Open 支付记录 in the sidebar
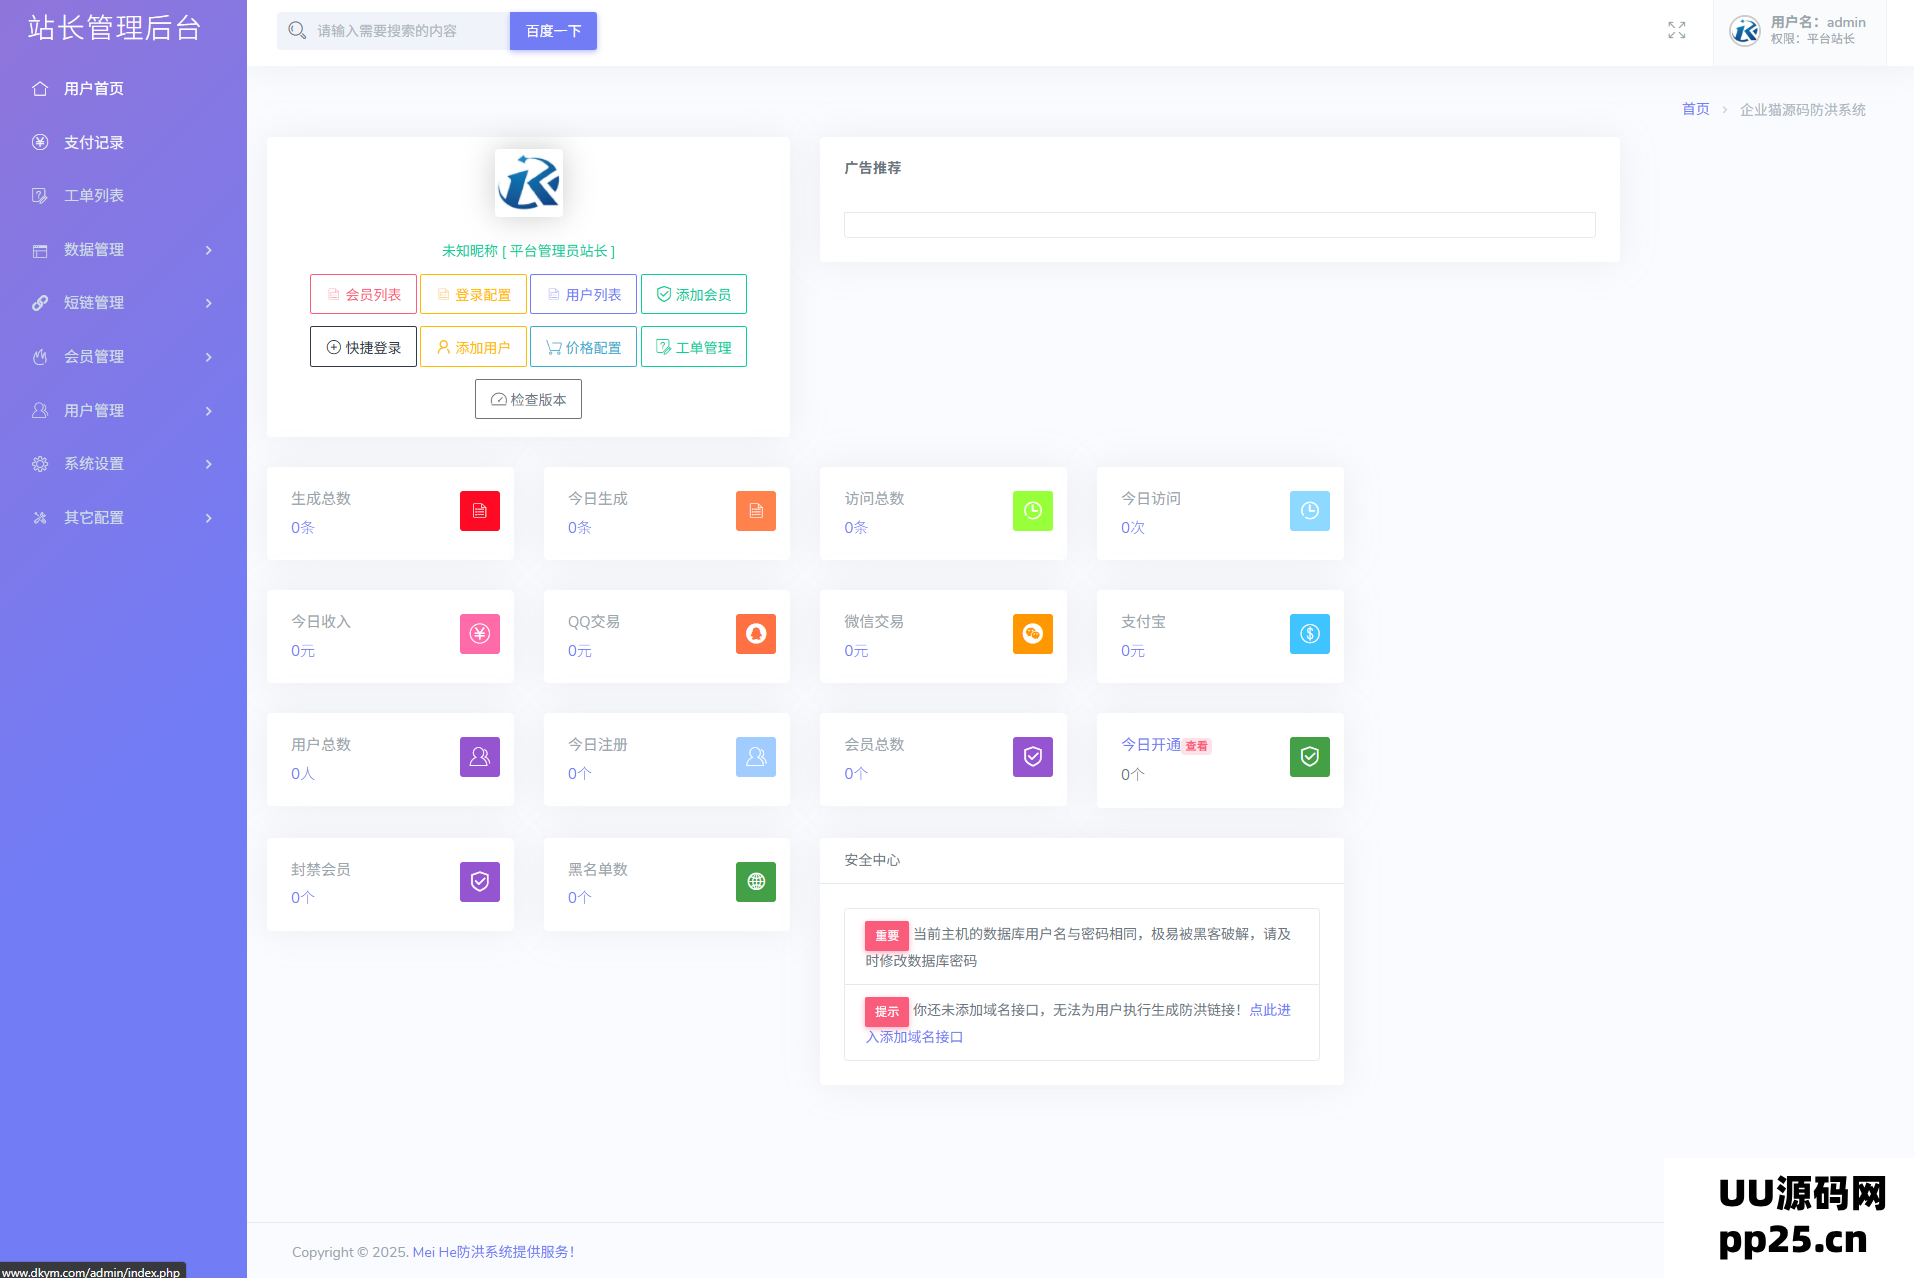1914x1278 pixels. tap(94, 143)
